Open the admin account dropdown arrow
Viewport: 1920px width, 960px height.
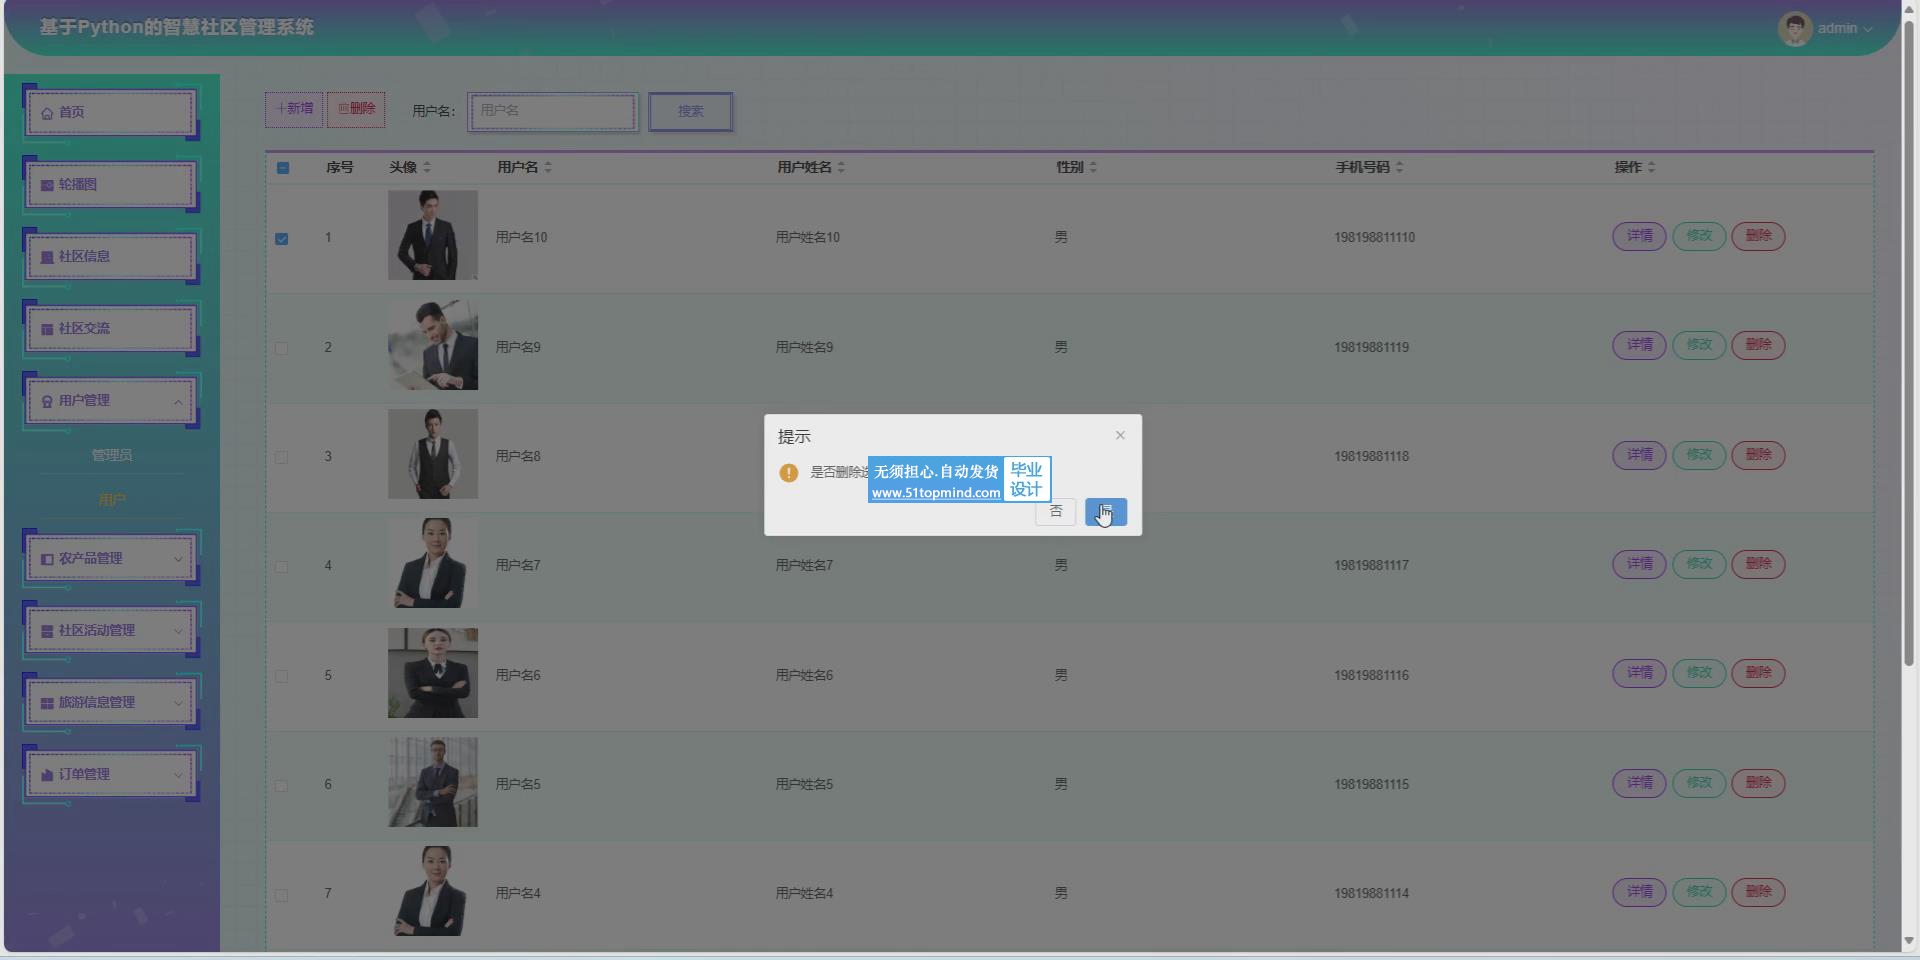[x=1868, y=29]
